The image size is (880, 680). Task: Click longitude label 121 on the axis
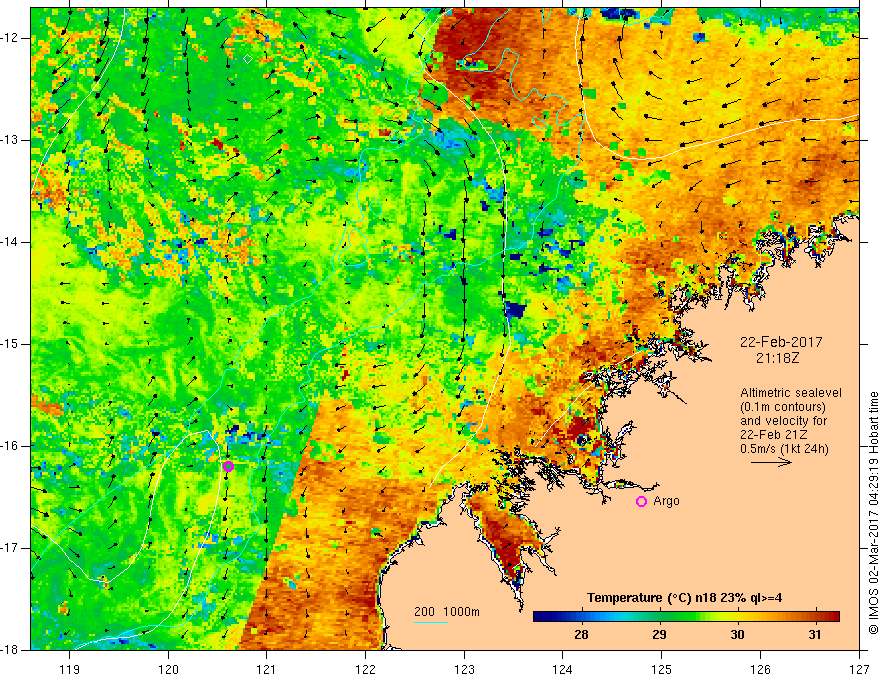267,670
